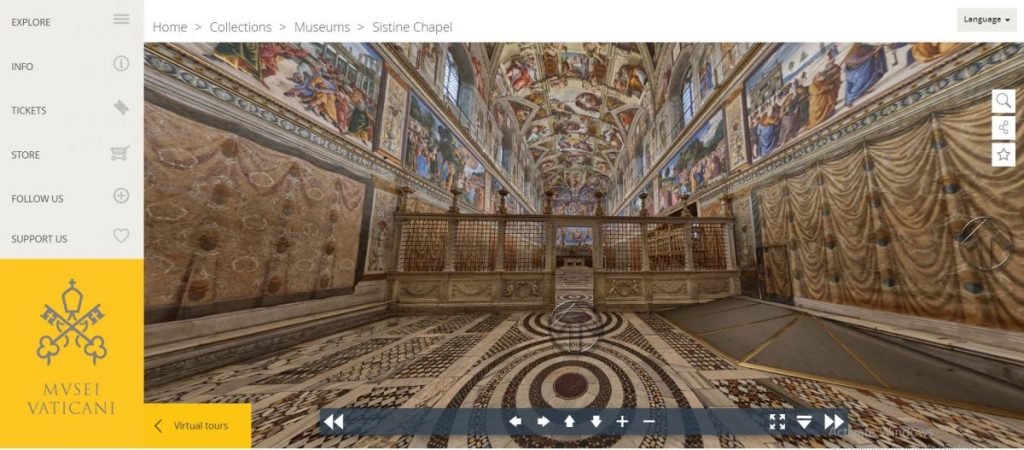1024x450 pixels.
Task: Skip to the next scene
Action: pyautogui.click(x=833, y=422)
